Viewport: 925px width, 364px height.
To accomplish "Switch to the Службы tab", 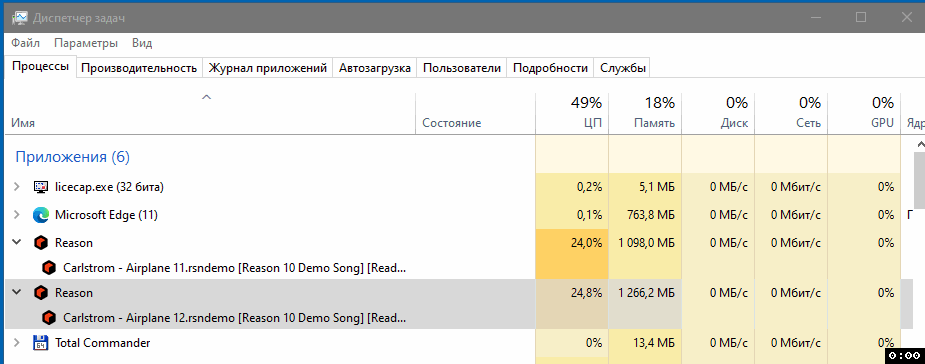I will [x=623, y=68].
